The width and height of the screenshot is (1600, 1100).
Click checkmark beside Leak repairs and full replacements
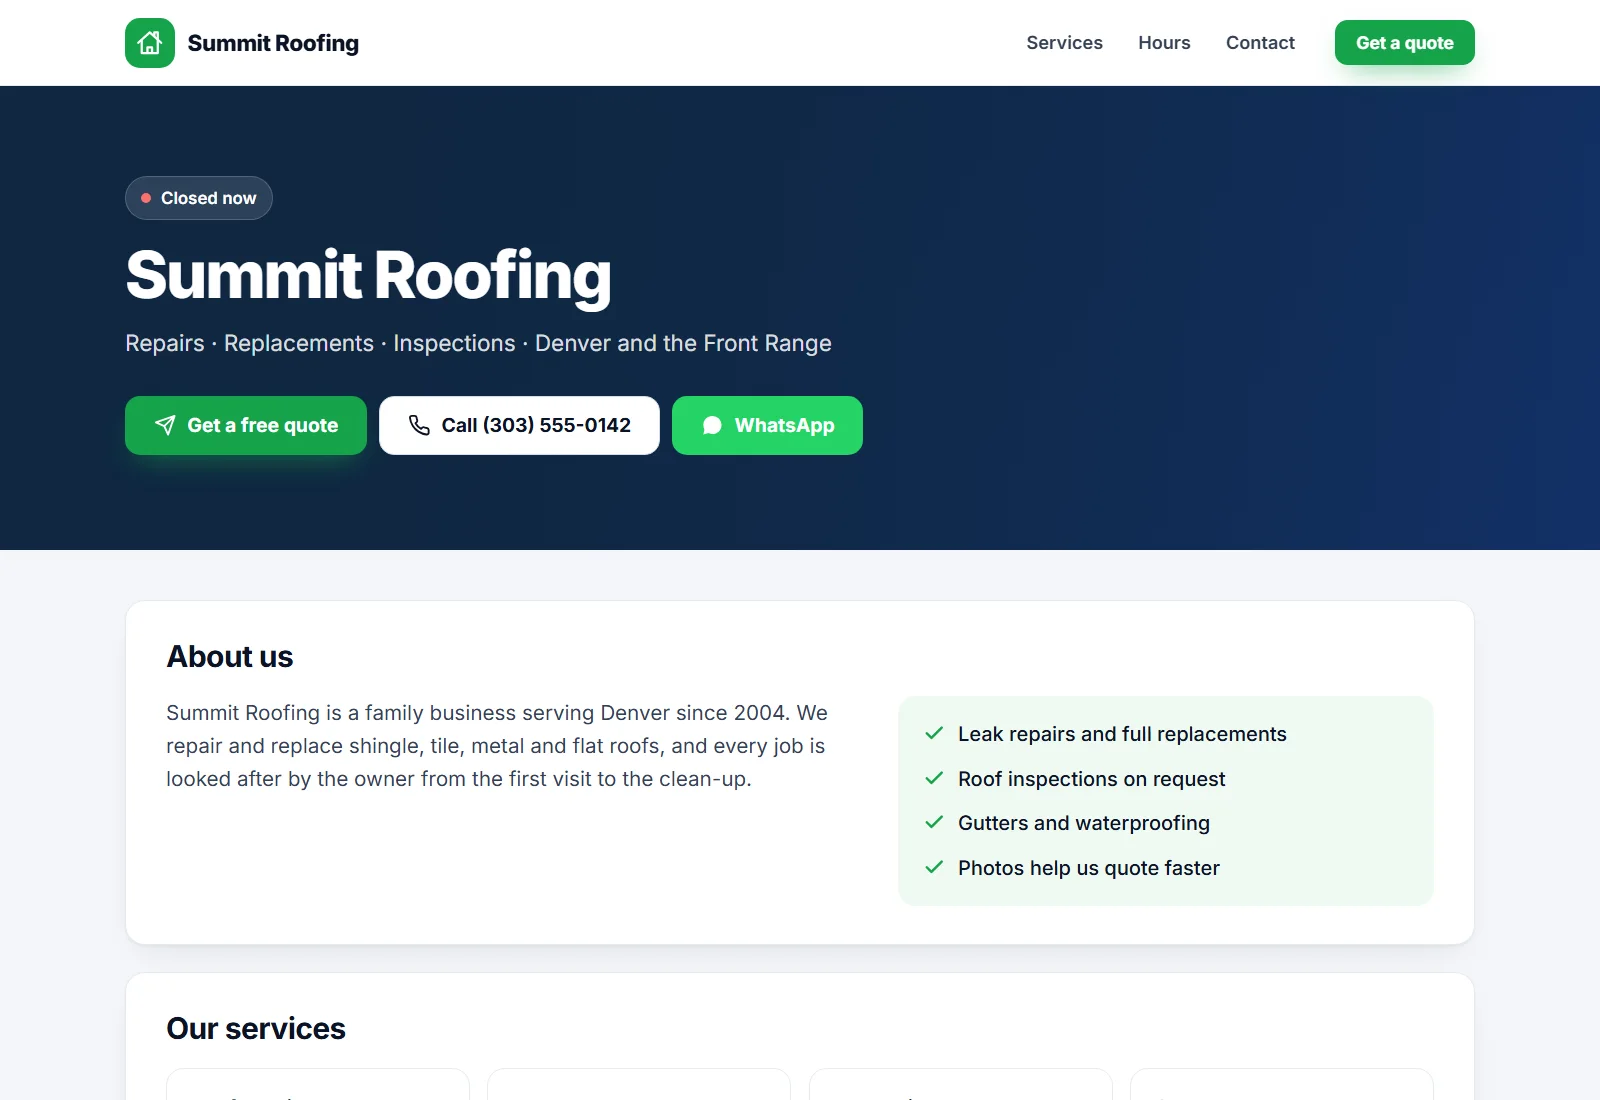[934, 733]
